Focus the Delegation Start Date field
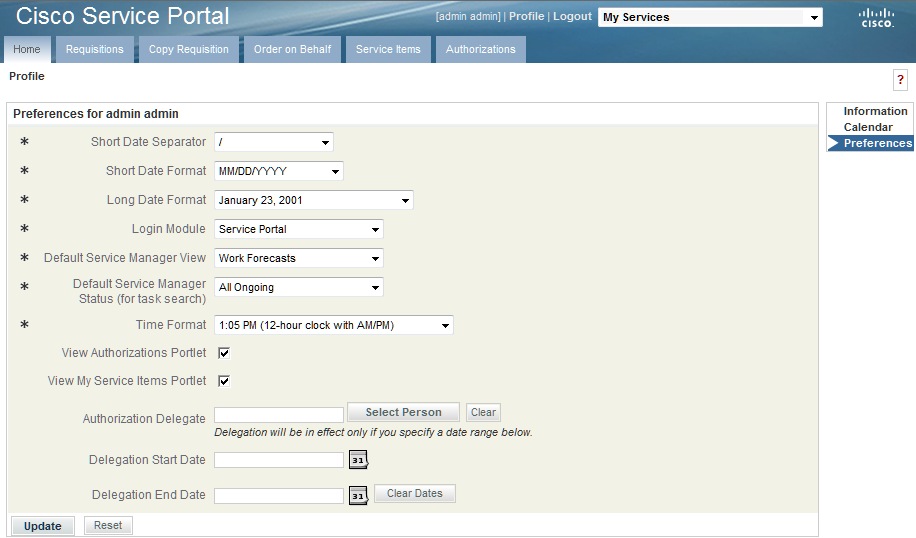Viewport: 916px width, 538px height. [279, 460]
